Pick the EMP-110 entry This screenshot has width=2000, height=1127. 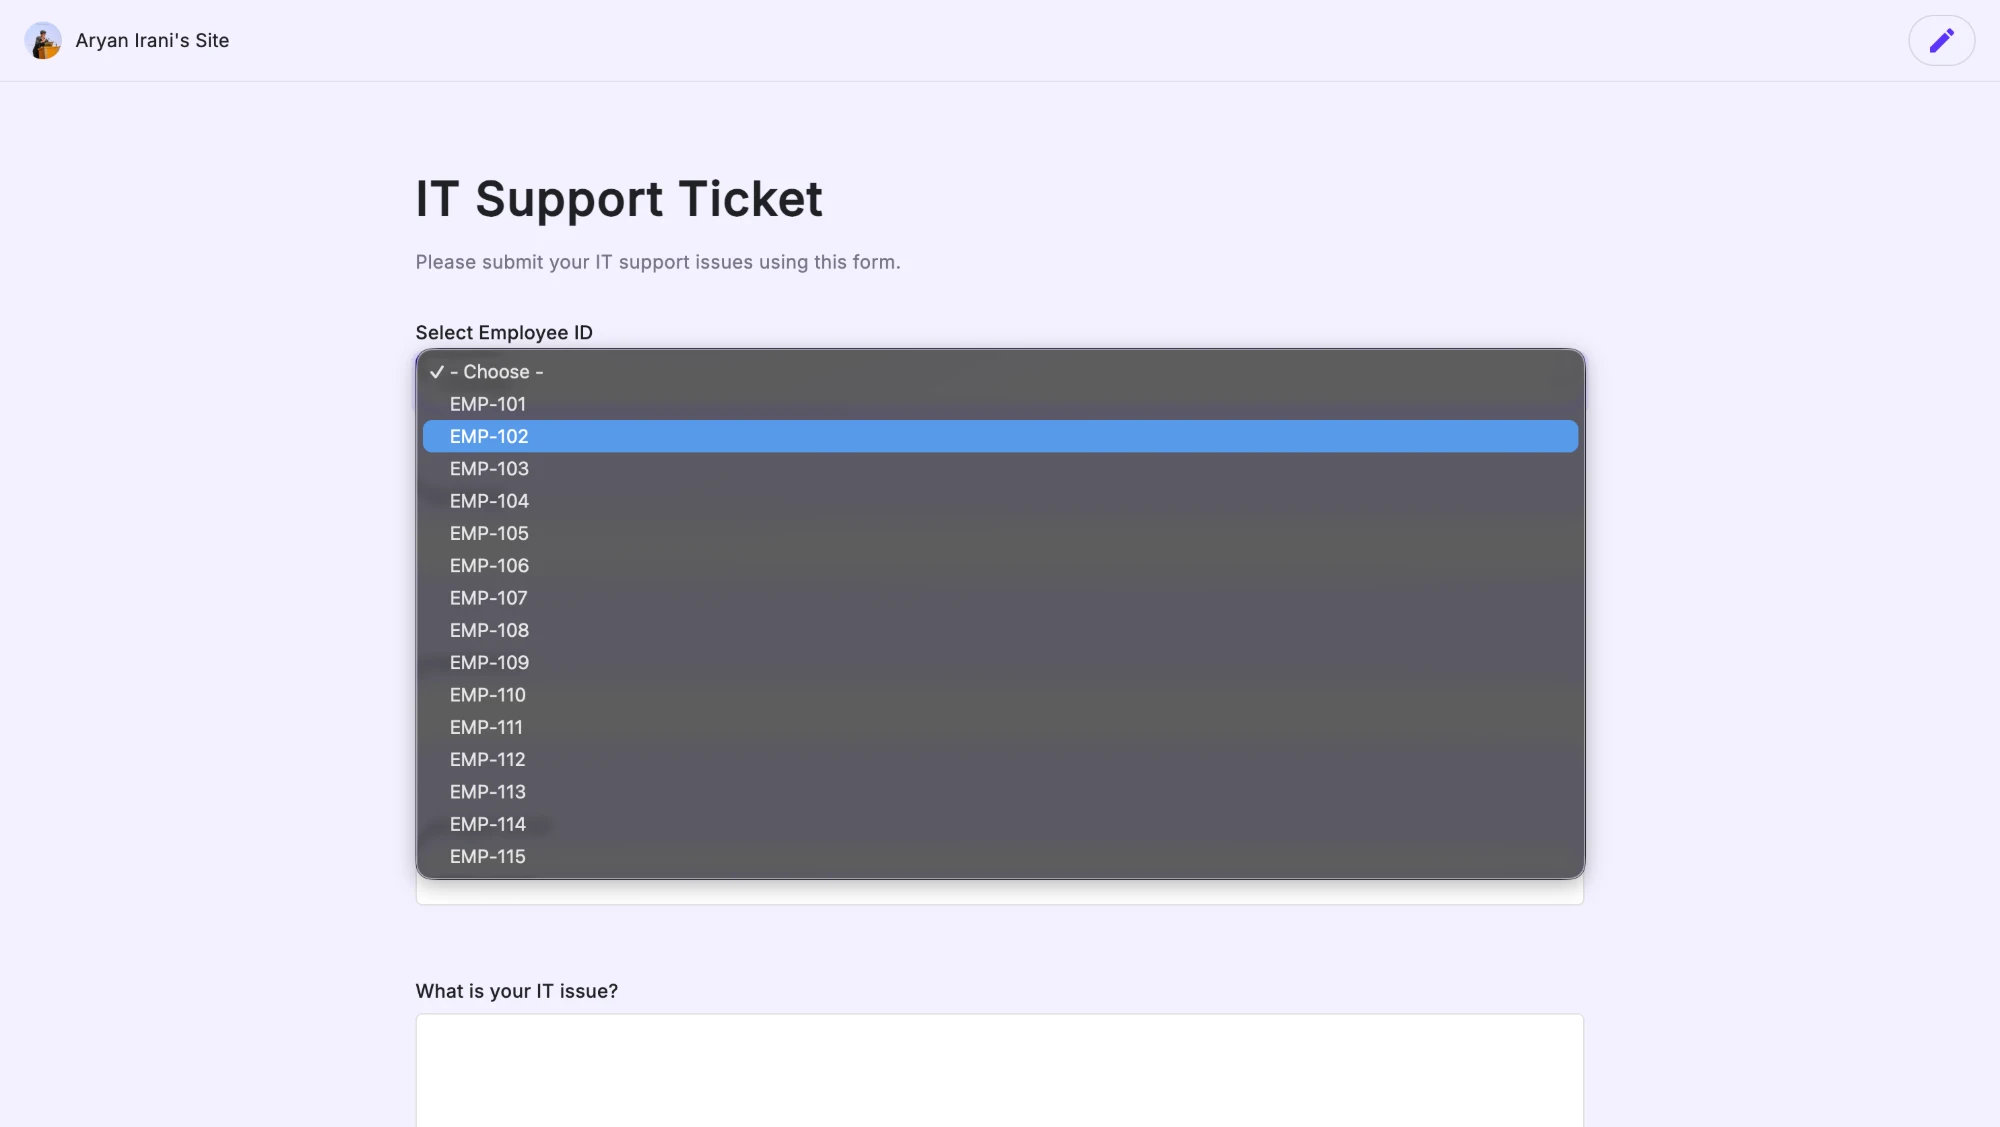click(x=1000, y=695)
